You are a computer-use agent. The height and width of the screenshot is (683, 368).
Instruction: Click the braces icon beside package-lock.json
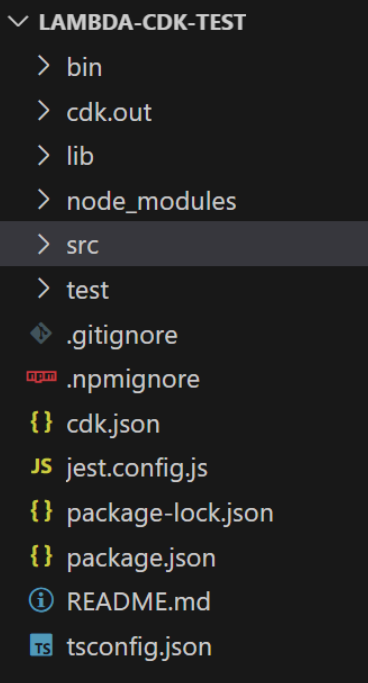(x=41, y=511)
